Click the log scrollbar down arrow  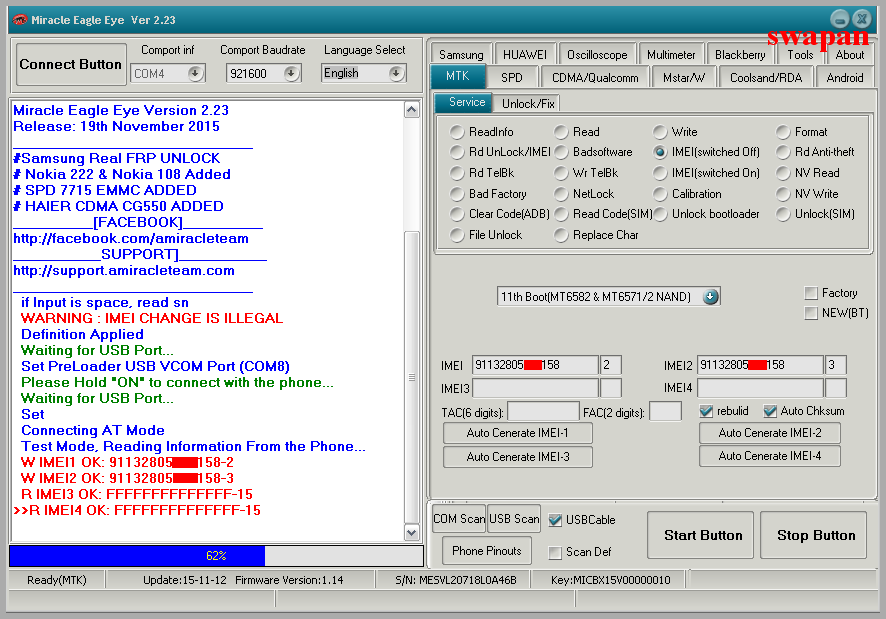412,533
